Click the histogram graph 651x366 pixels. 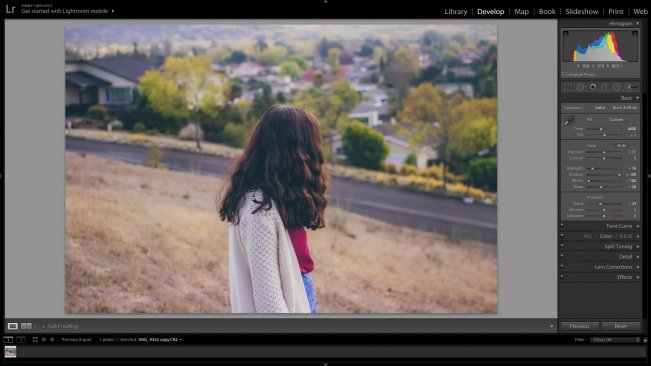[600, 46]
